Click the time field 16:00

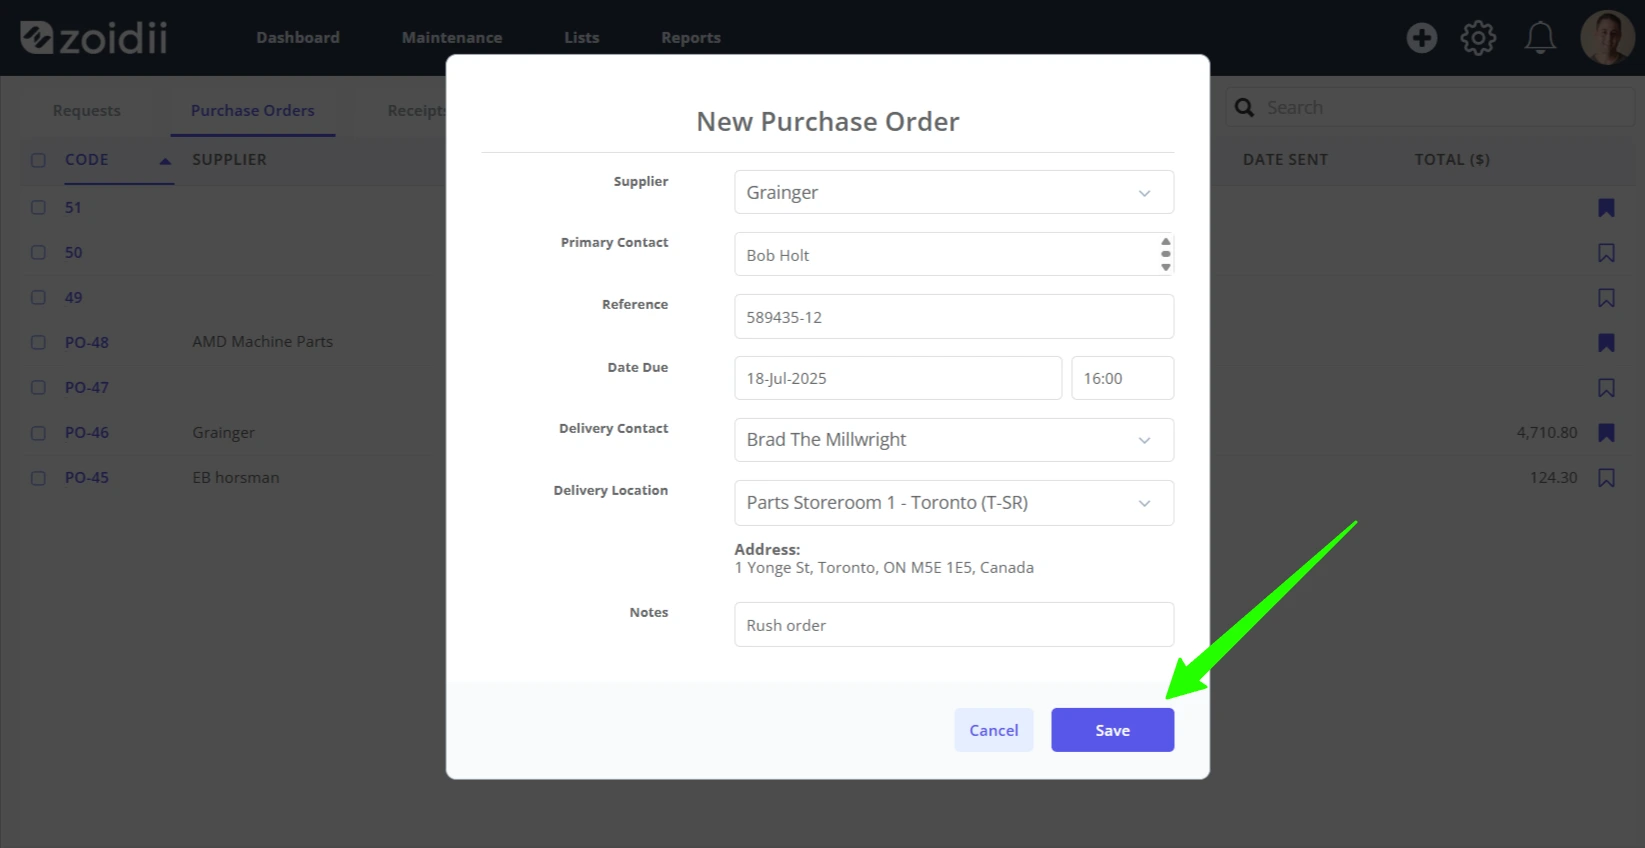[1123, 378]
